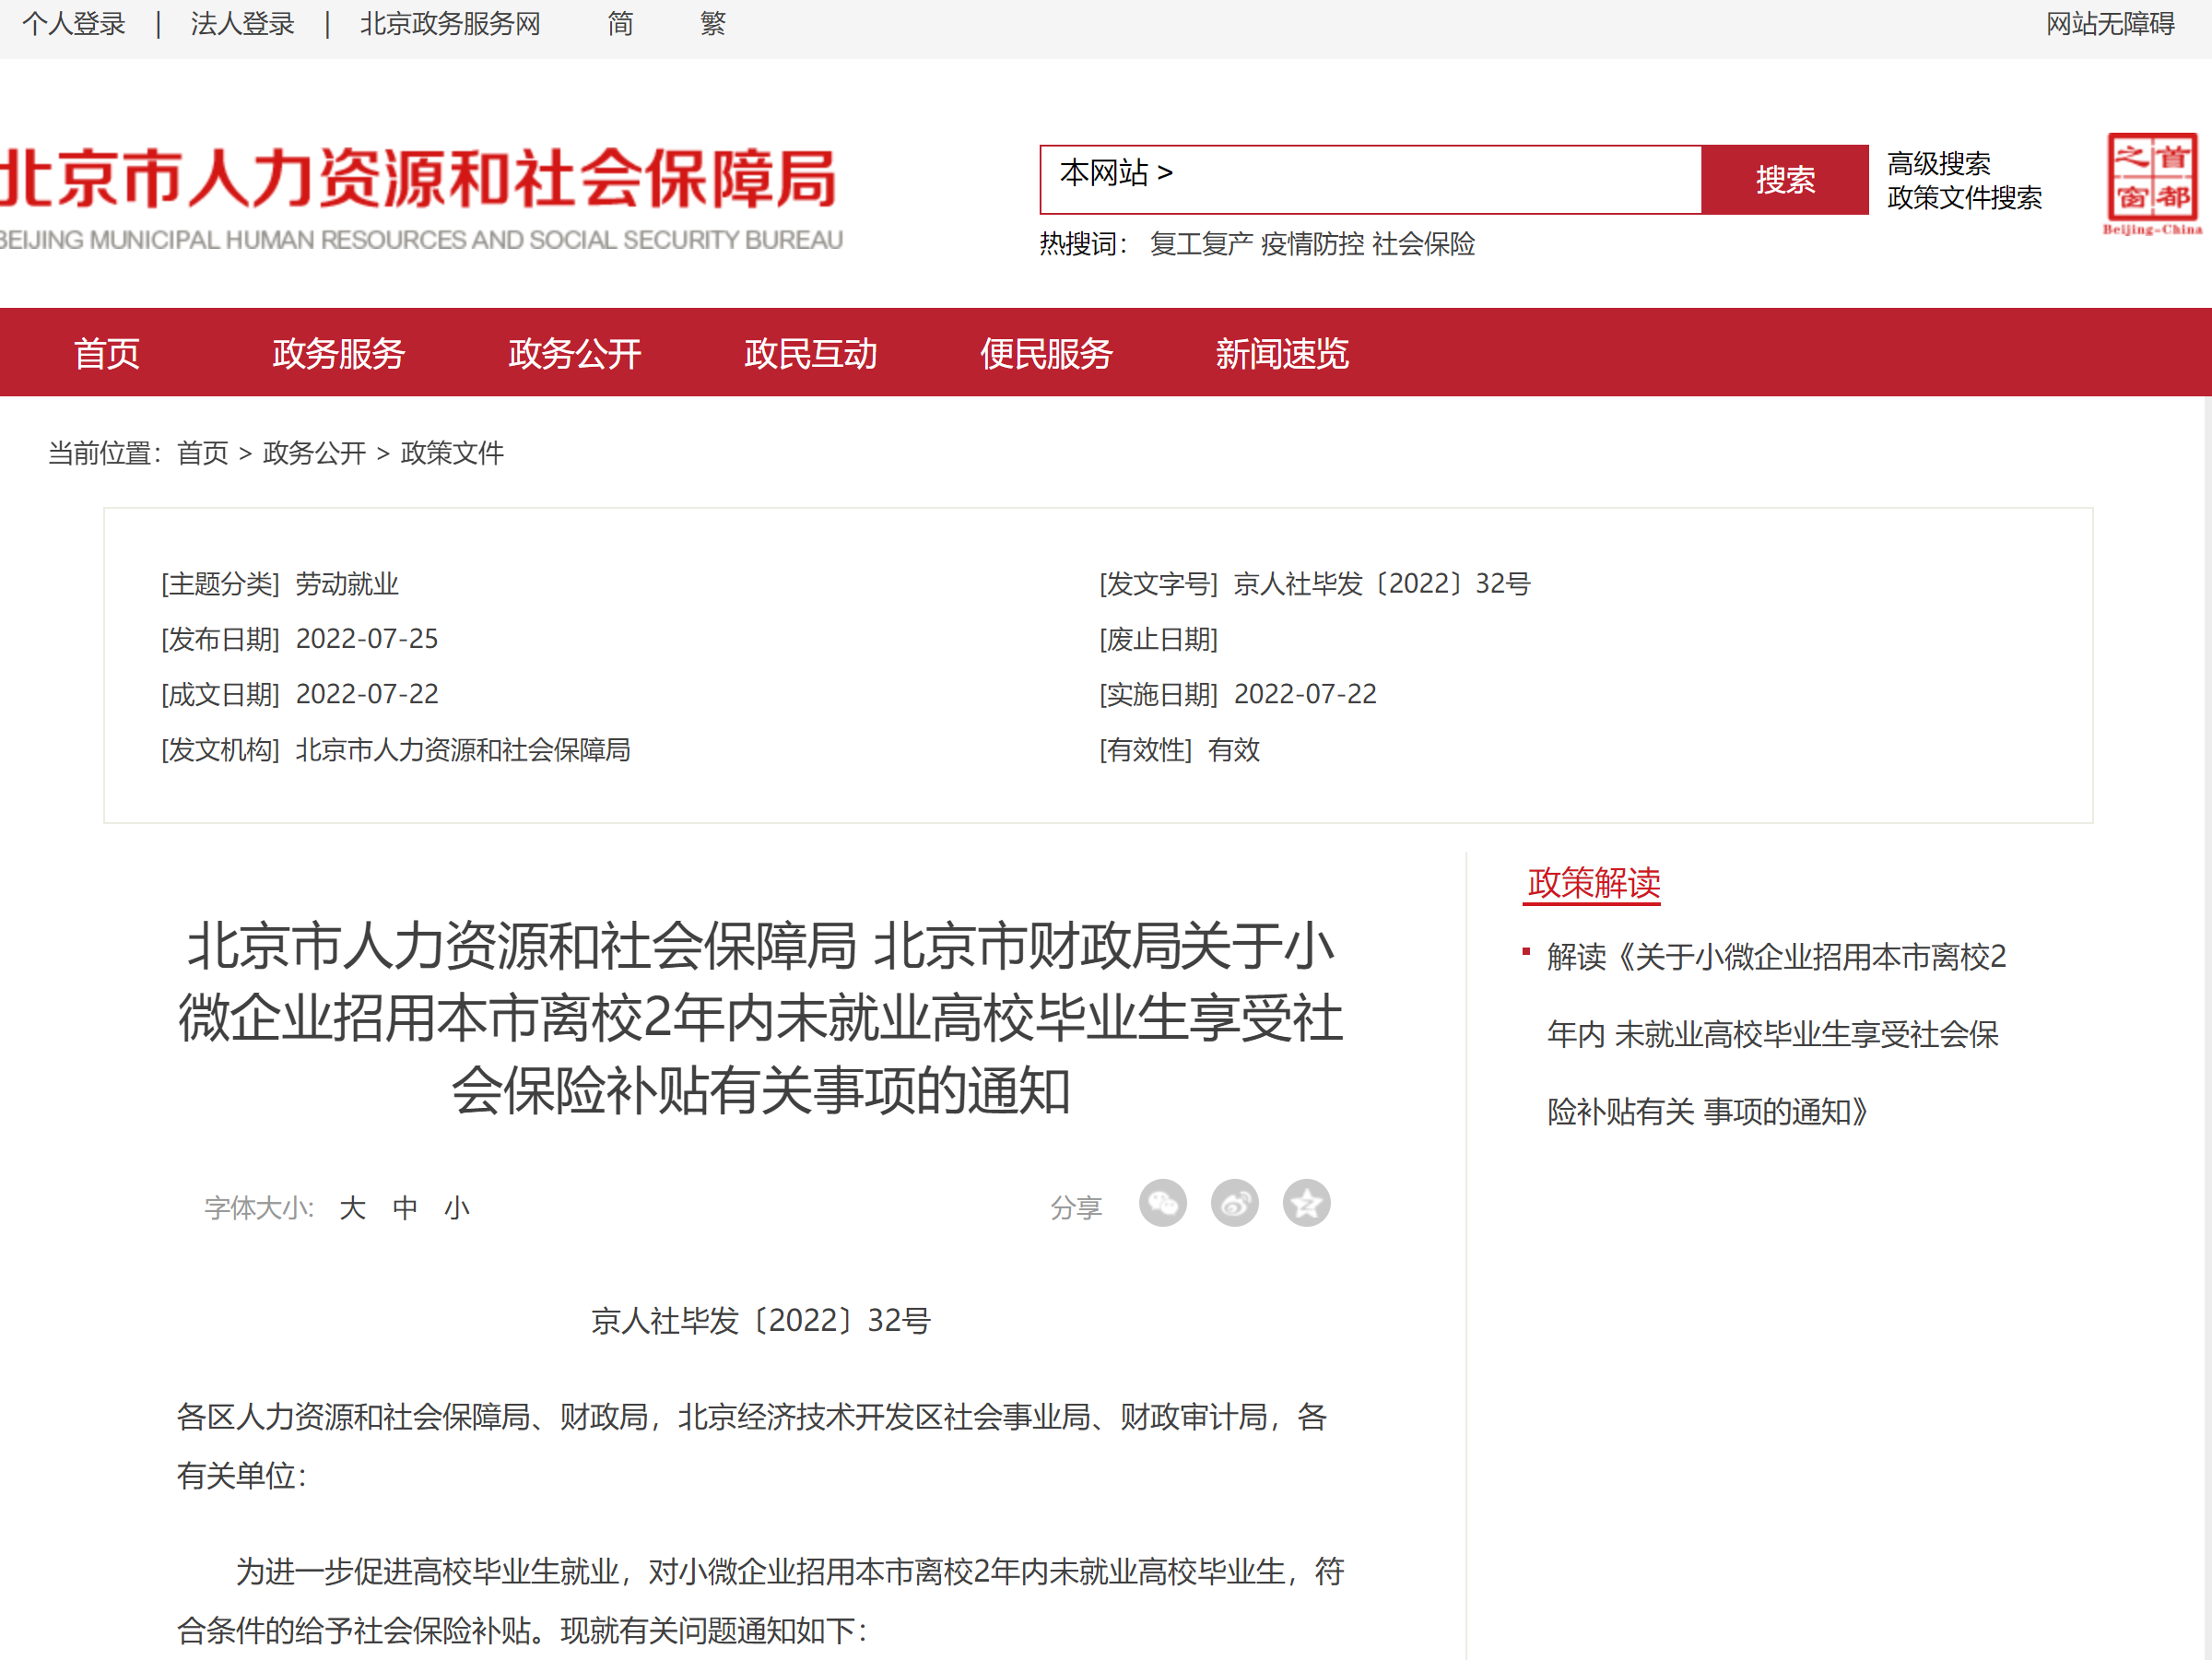
Task: Click 有效性 value 有效
Action: pyautogui.click(x=1234, y=750)
